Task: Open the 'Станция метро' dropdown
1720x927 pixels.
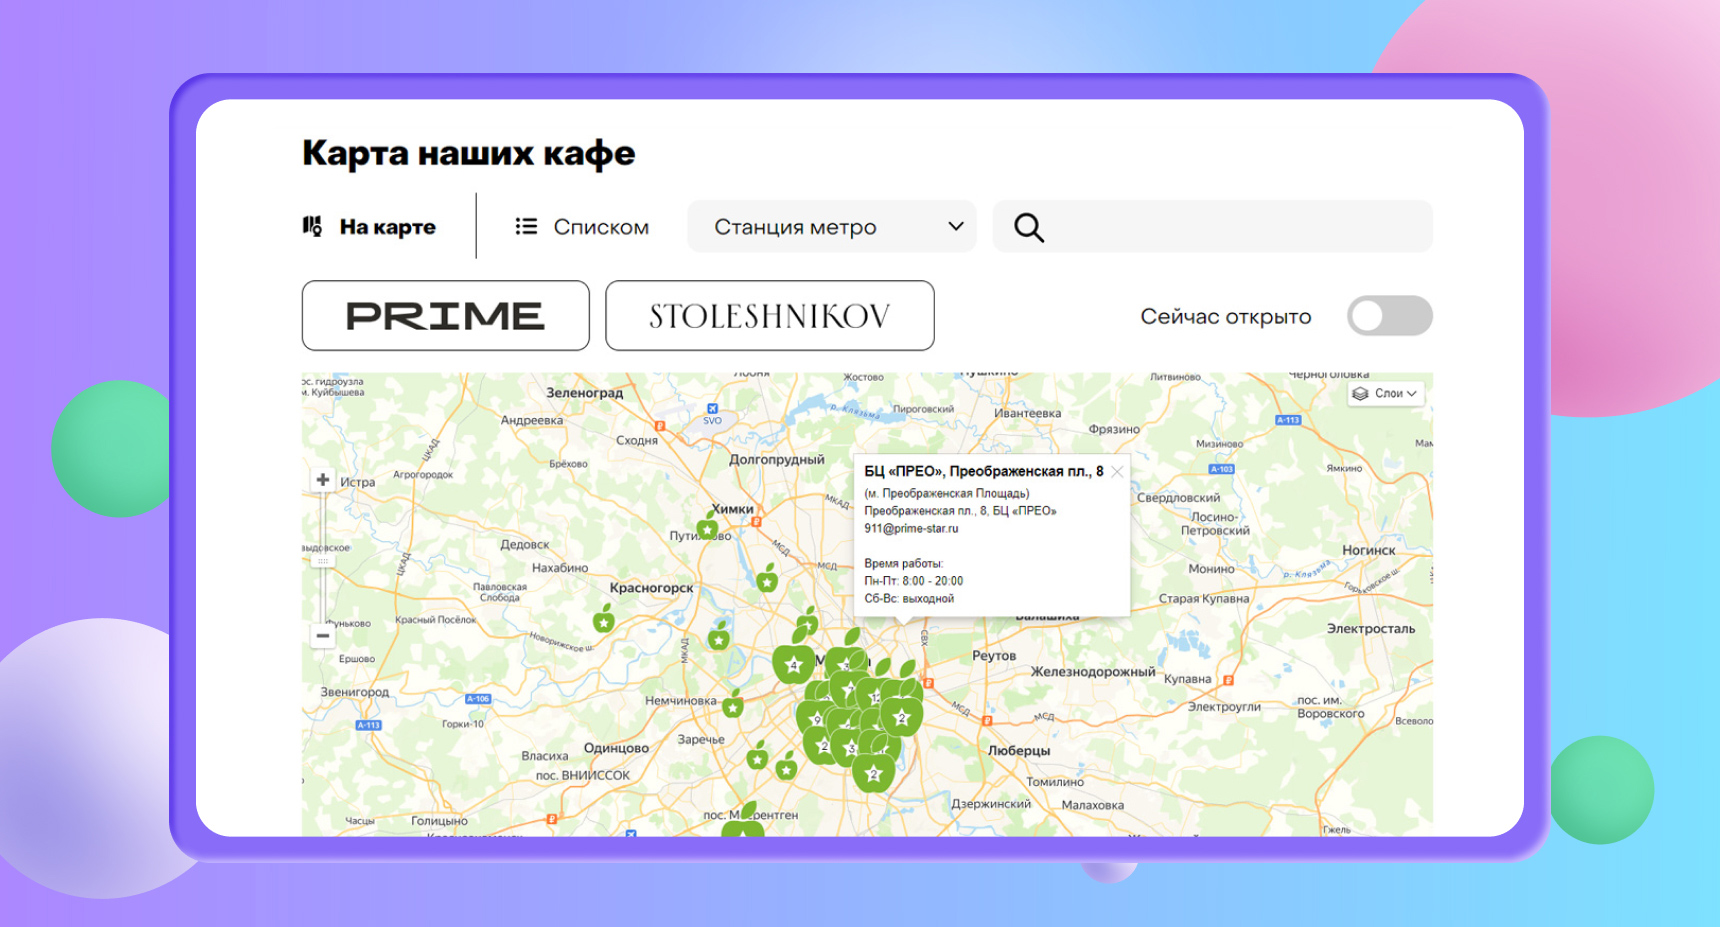Action: click(831, 227)
